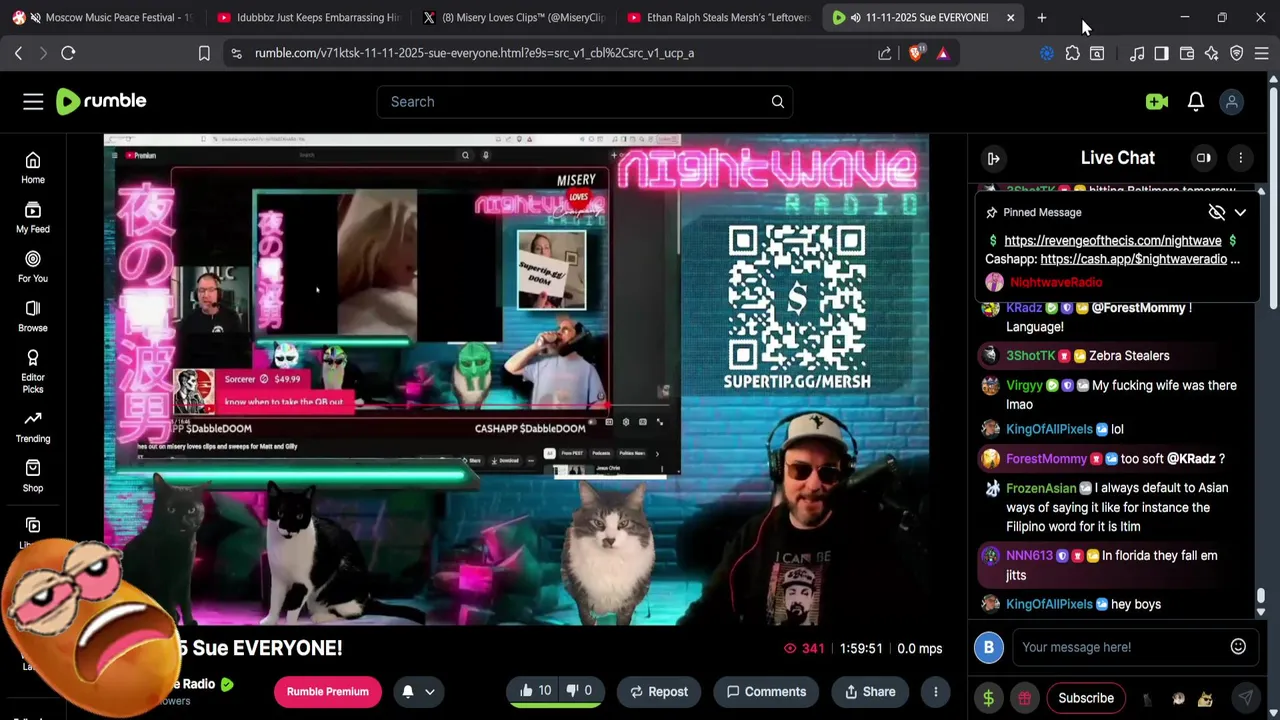Hide the pinned message eye icon
1280x720 pixels.
[1216, 212]
